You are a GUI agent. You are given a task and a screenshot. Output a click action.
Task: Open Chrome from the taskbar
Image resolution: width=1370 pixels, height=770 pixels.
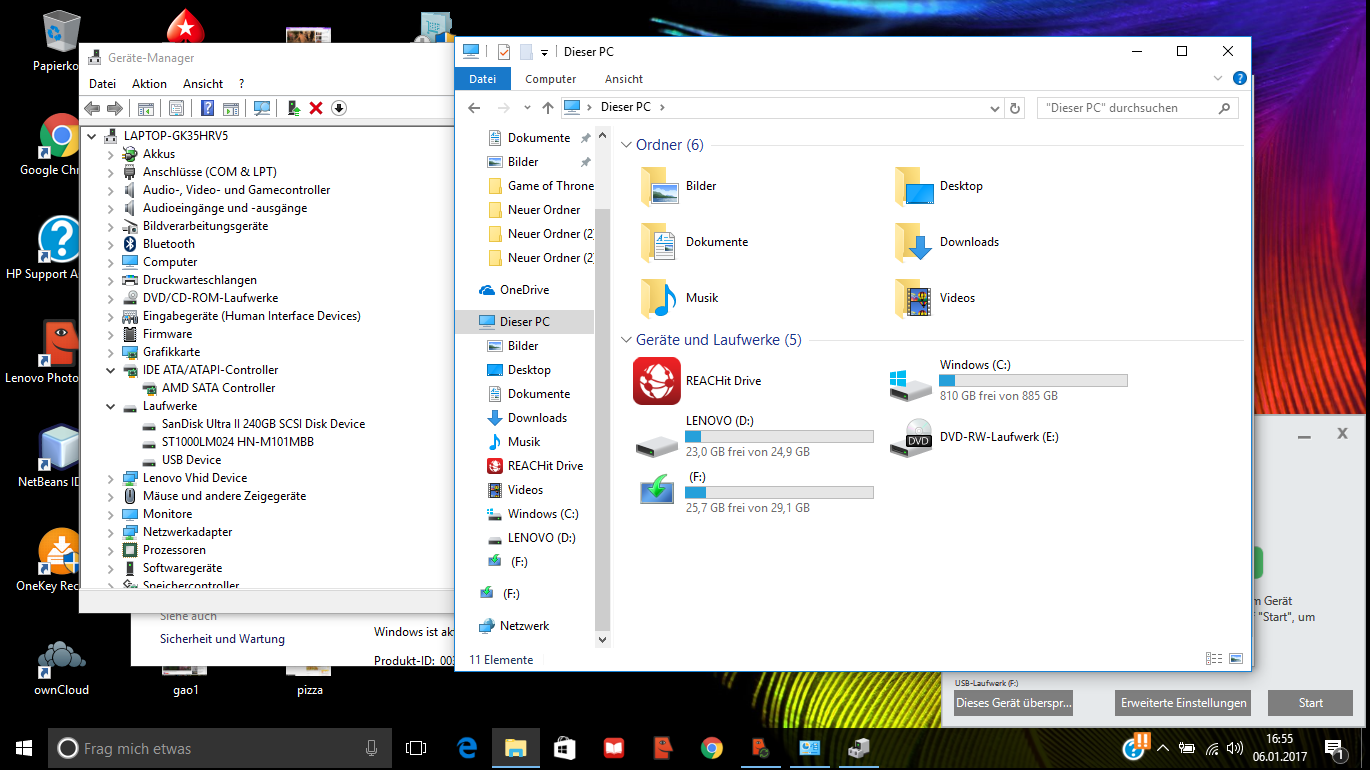pos(711,748)
